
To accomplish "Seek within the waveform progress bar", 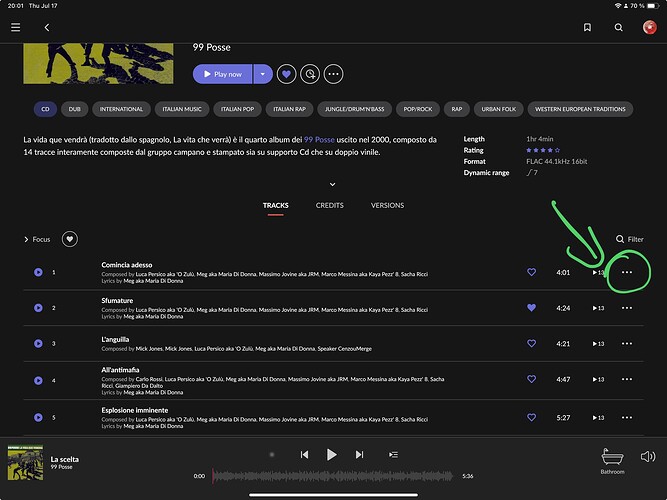I will 333,476.
